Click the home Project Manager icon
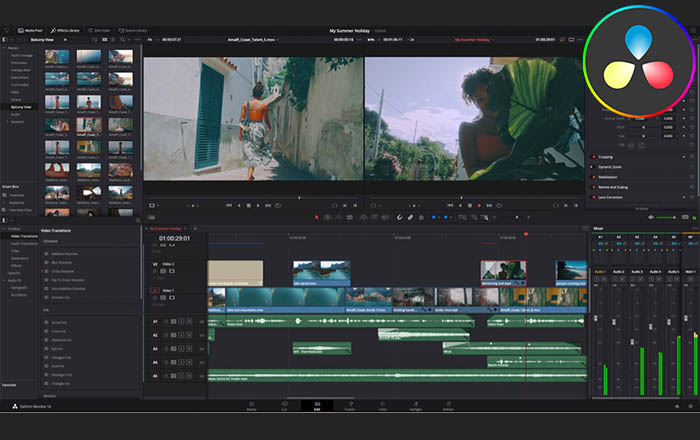The width and height of the screenshot is (700, 440). tap(677, 406)
